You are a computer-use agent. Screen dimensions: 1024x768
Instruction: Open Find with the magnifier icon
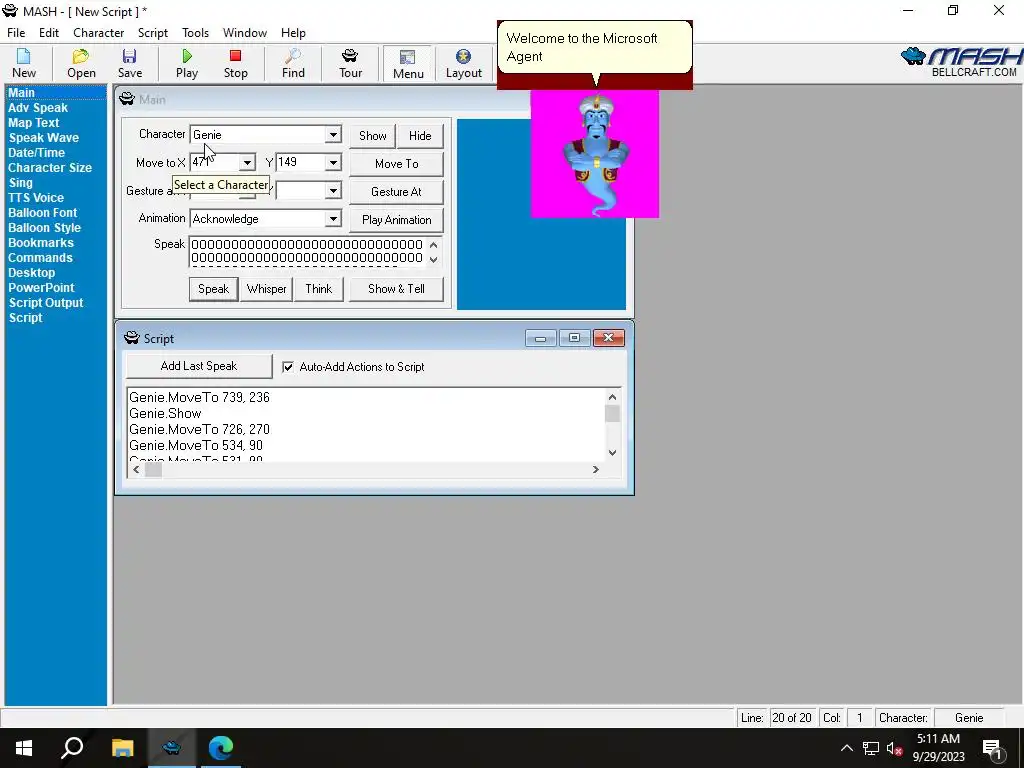click(293, 63)
